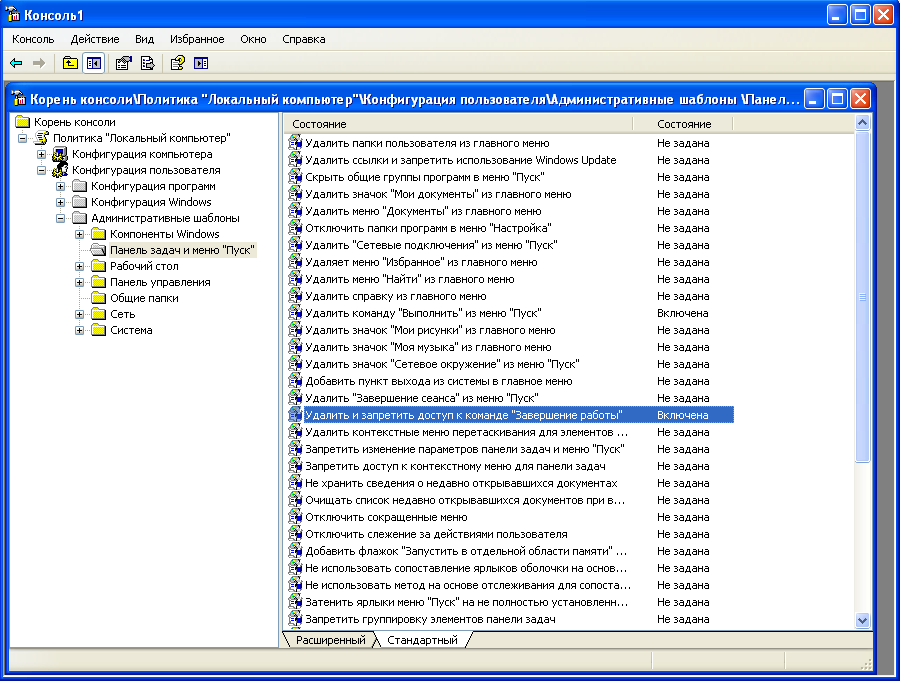
Task: Open the Действие menu
Action: click(95, 39)
